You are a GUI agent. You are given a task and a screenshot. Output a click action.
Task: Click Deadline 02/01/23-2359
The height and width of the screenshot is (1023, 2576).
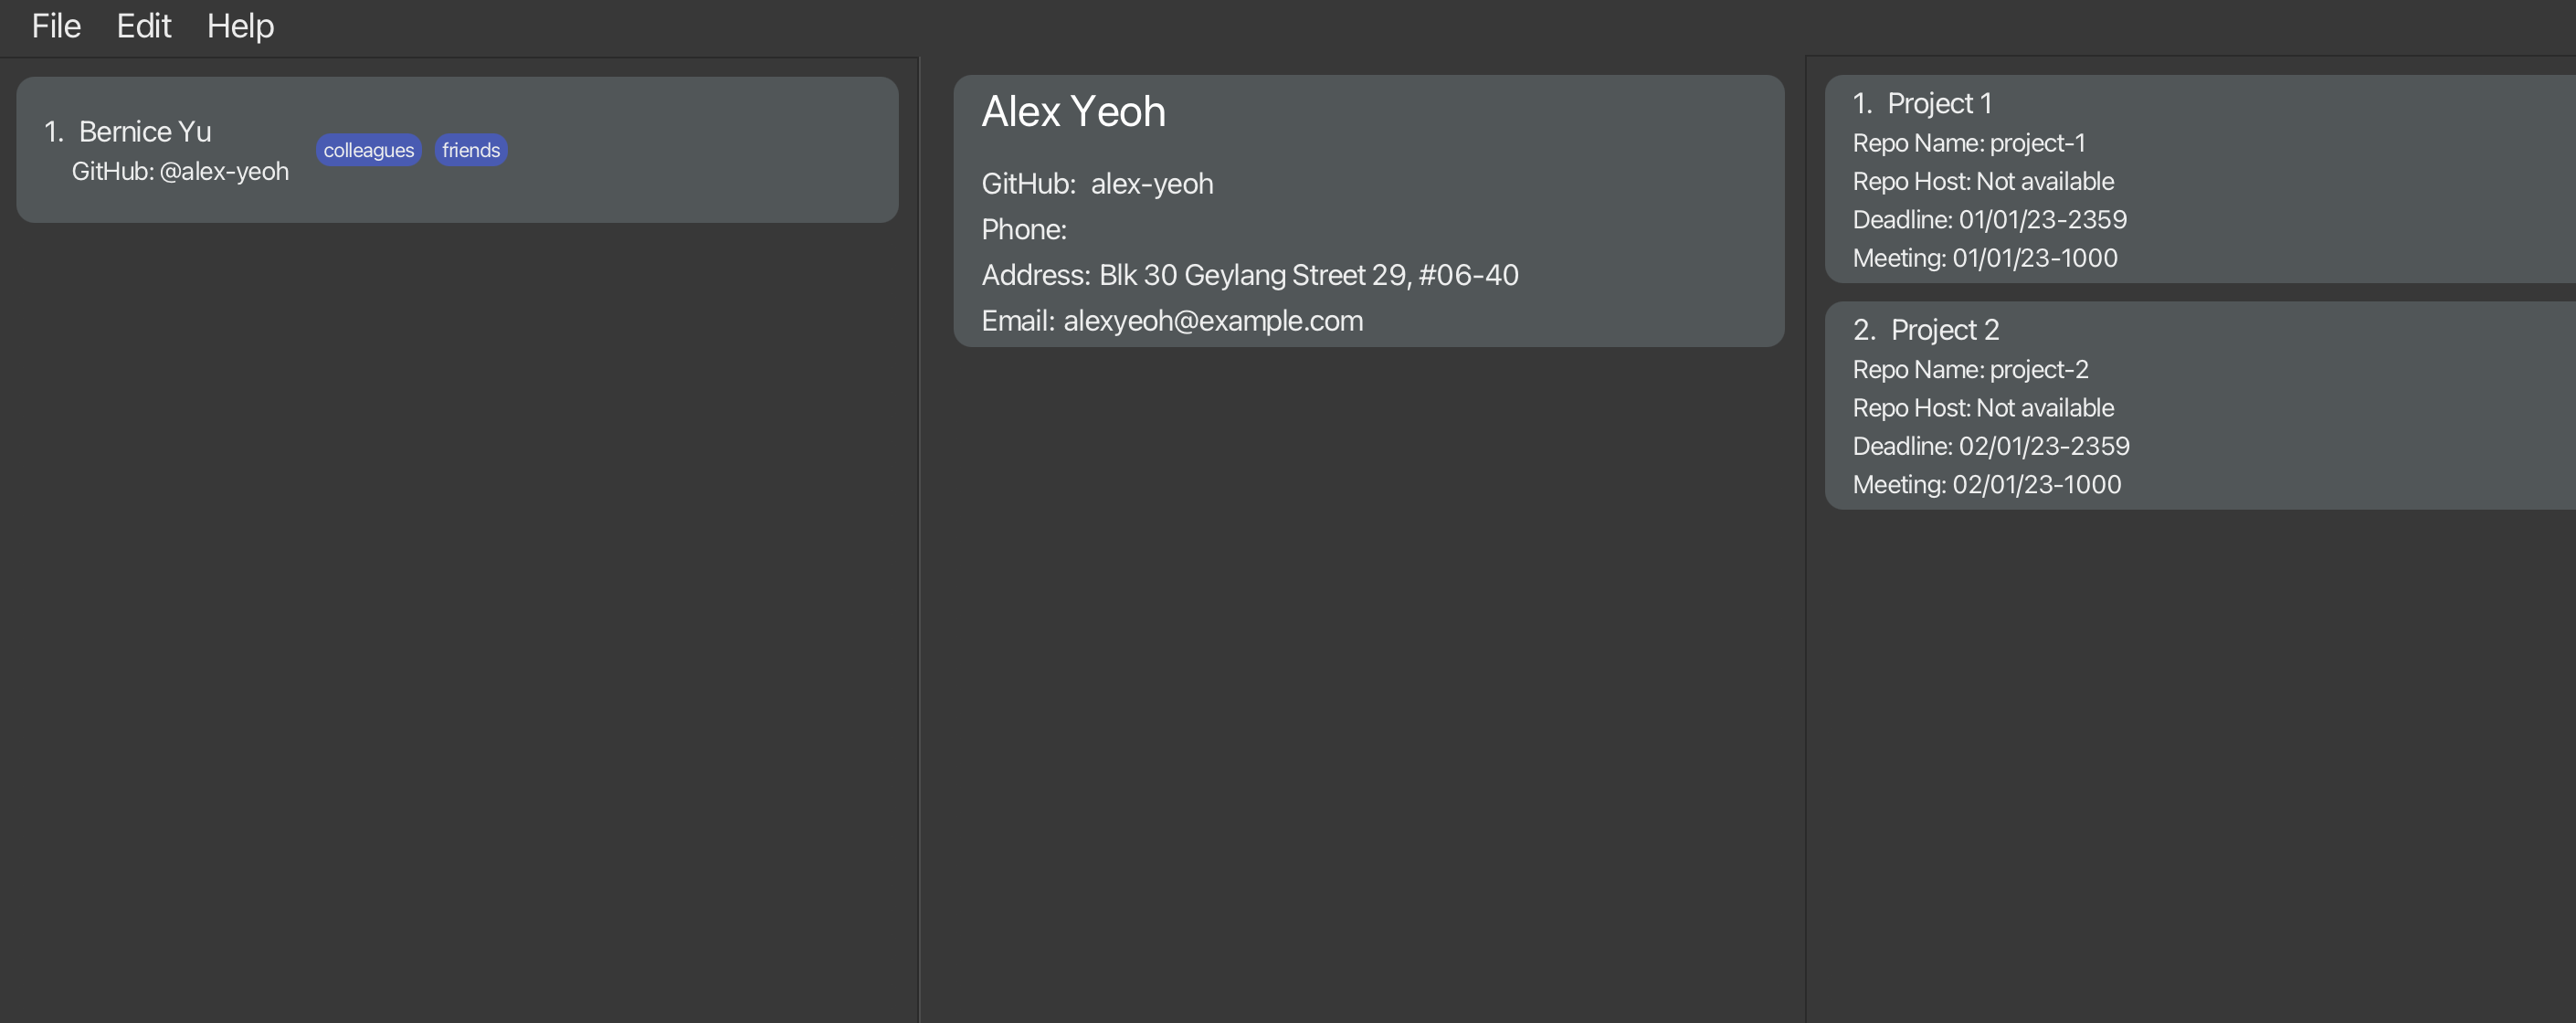1991,446
